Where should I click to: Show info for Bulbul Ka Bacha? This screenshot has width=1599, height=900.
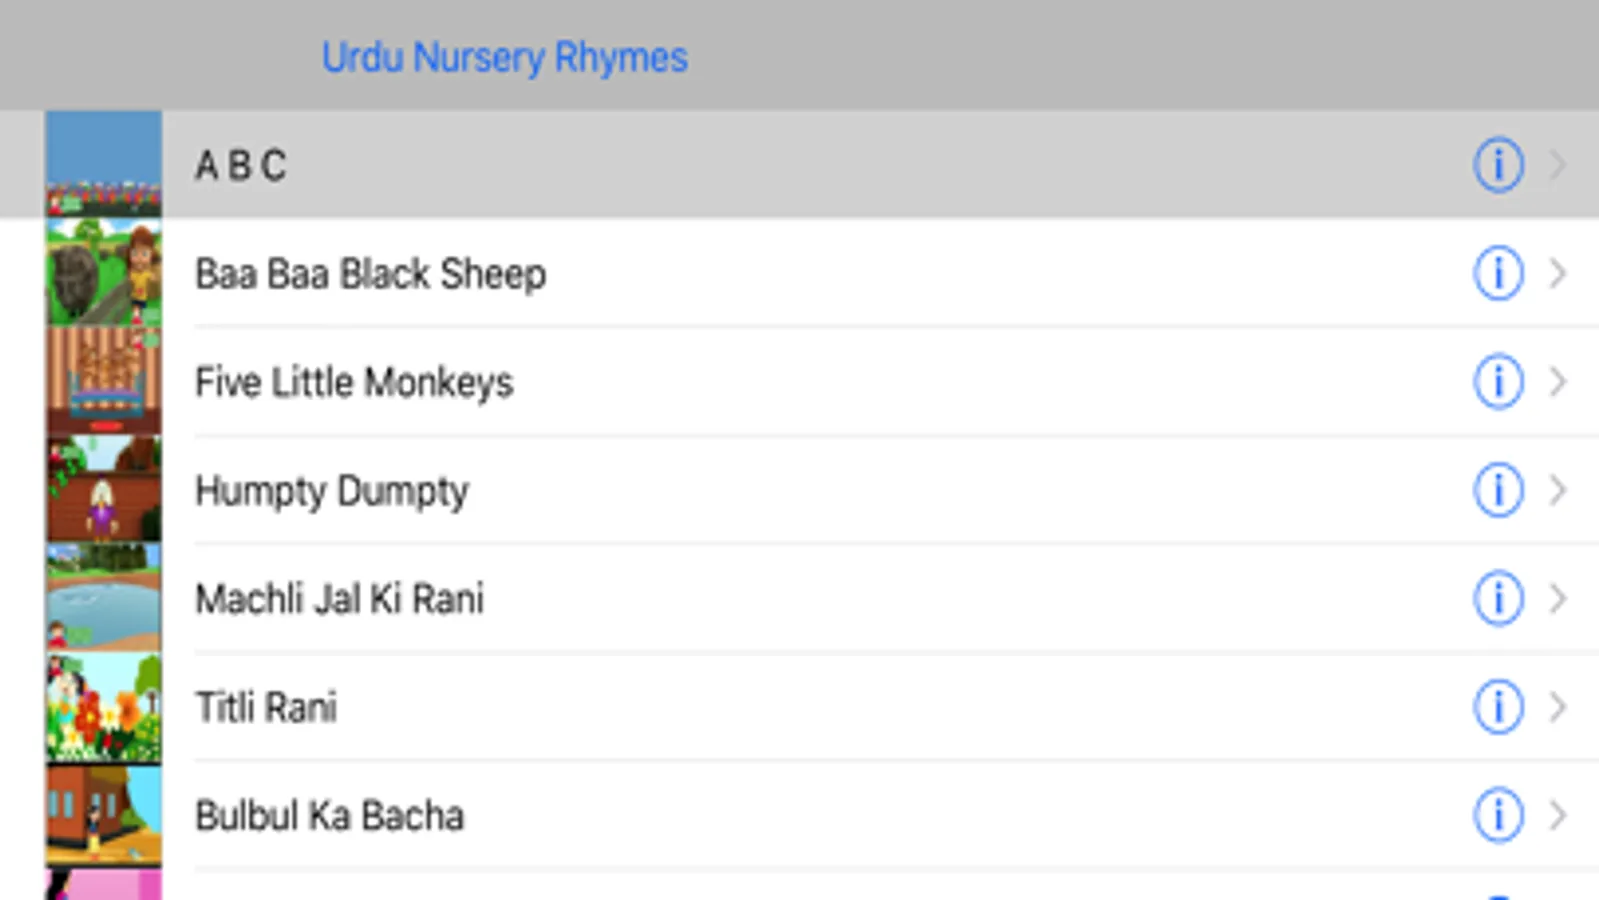[1498, 815]
